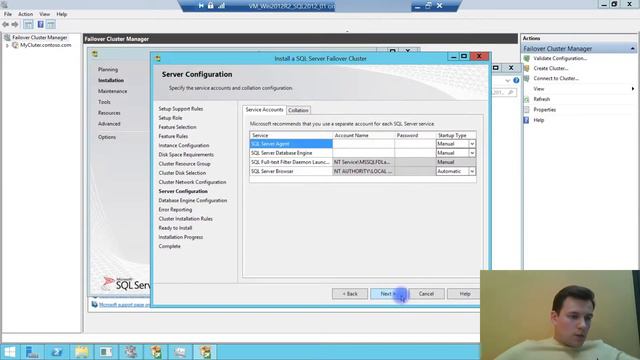
Task: Click the Cluster Network Configuration wizard step
Action: [x=192, y=182]
